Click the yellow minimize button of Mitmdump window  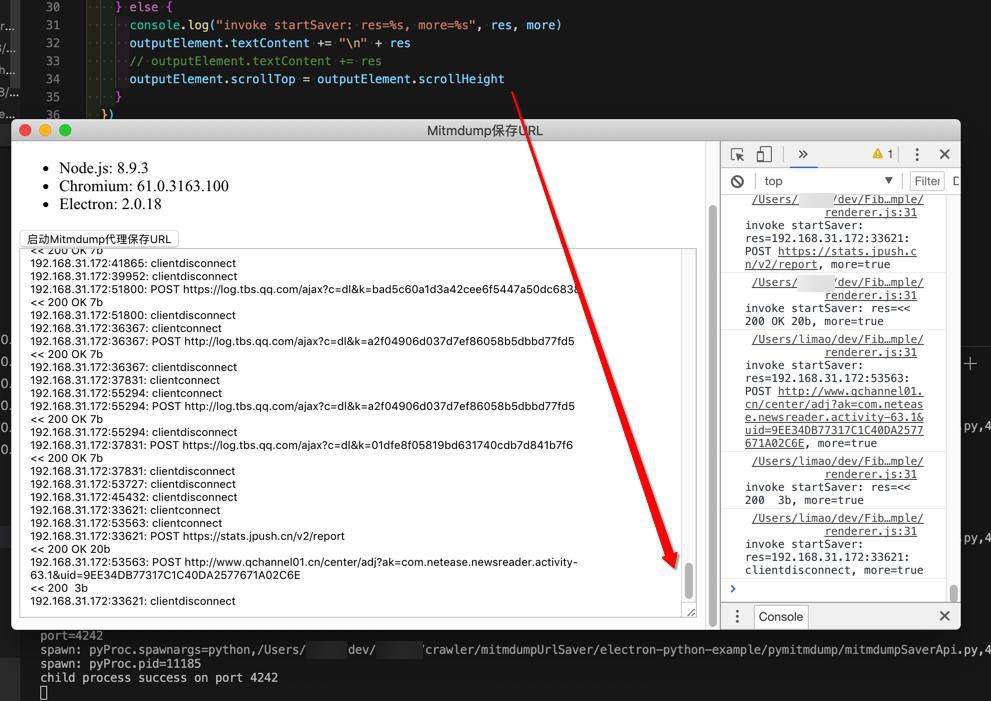point(46,130)
